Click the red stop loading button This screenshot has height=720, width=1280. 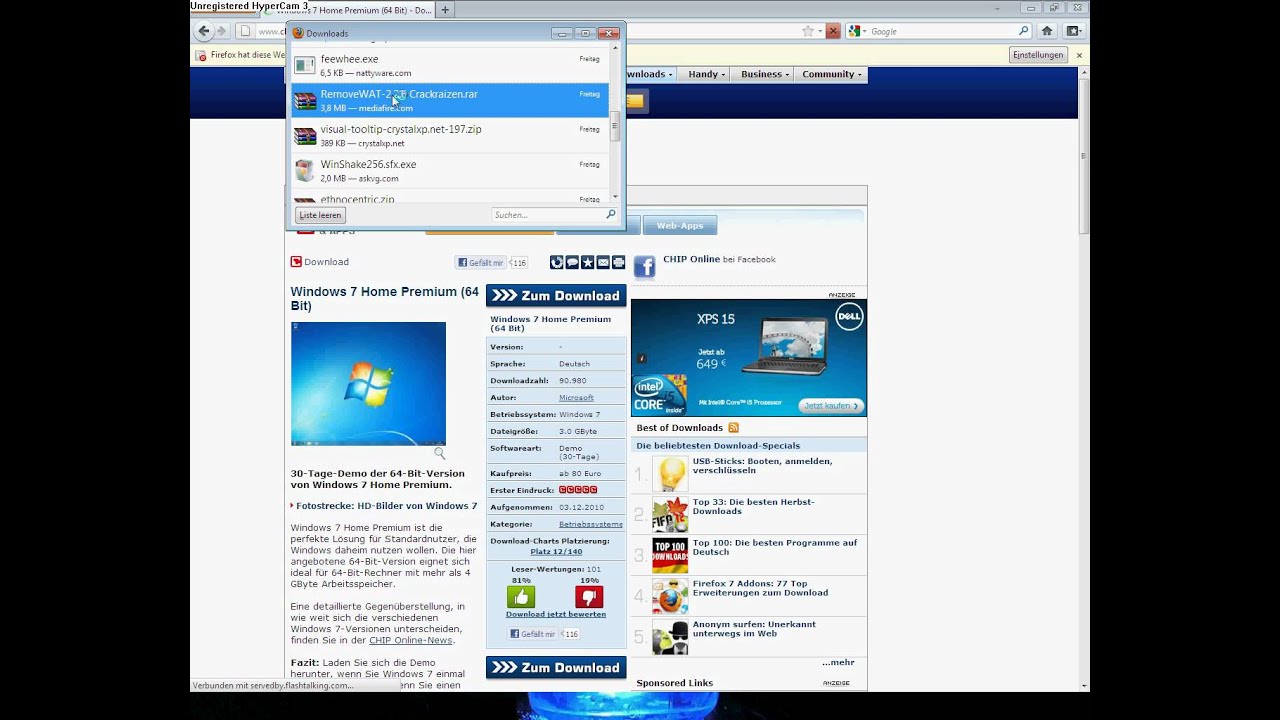point(833,31)
